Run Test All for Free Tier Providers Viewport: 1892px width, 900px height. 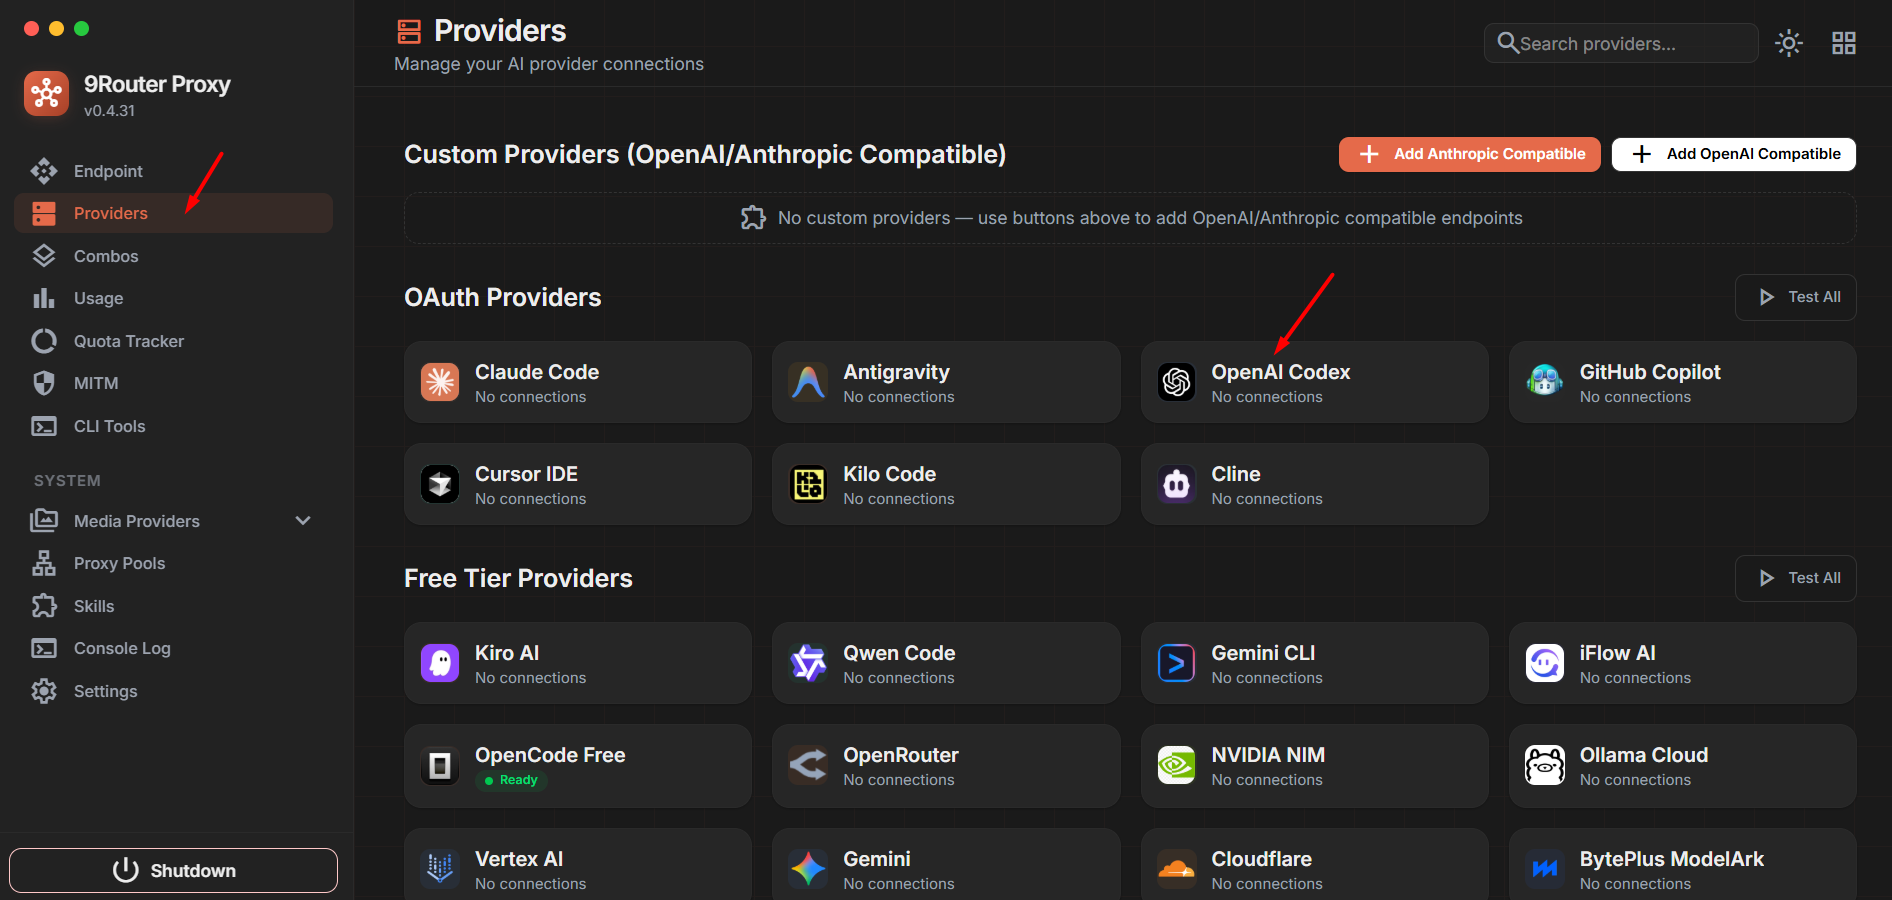click(x=1796, y=578)
